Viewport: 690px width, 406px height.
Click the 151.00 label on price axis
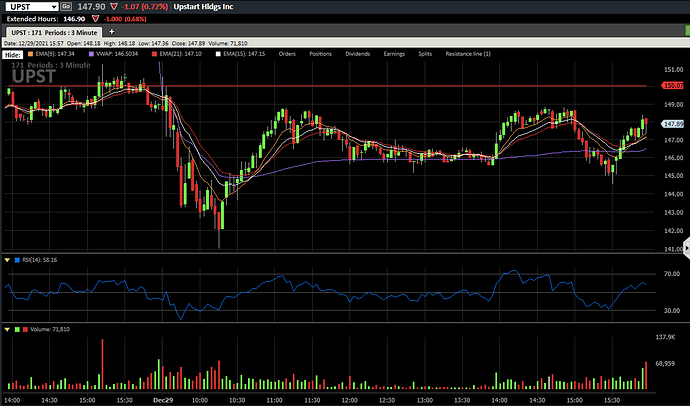[x=673, y=69]
